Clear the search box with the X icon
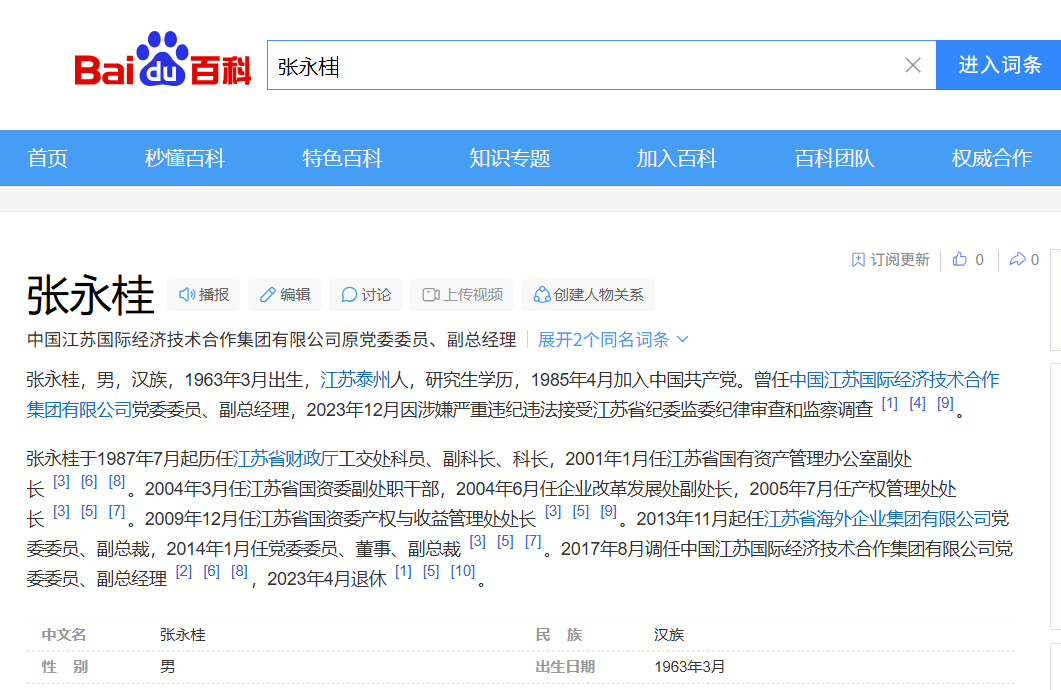 click(913, 65)
